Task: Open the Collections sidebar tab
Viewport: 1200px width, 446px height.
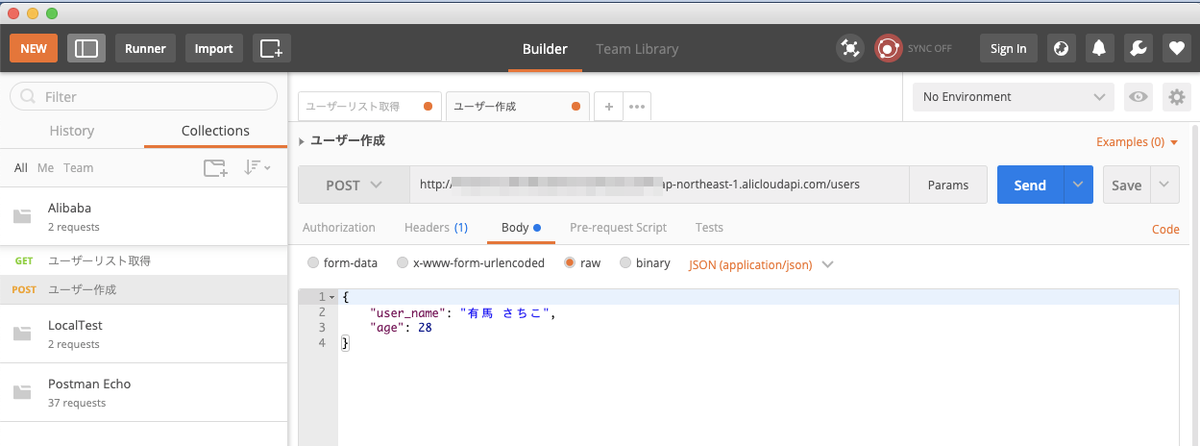Action: 215,131
